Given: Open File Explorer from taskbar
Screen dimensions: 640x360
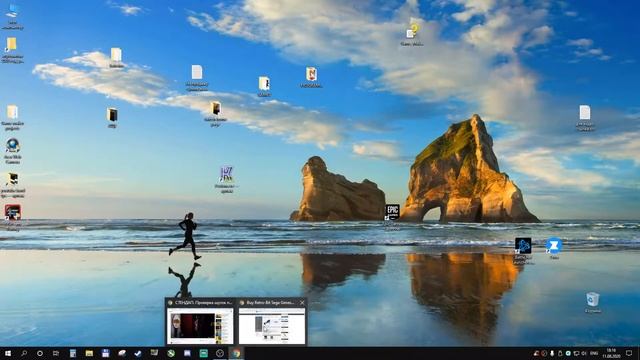Looking at the screenshot, I should (89, 353).
